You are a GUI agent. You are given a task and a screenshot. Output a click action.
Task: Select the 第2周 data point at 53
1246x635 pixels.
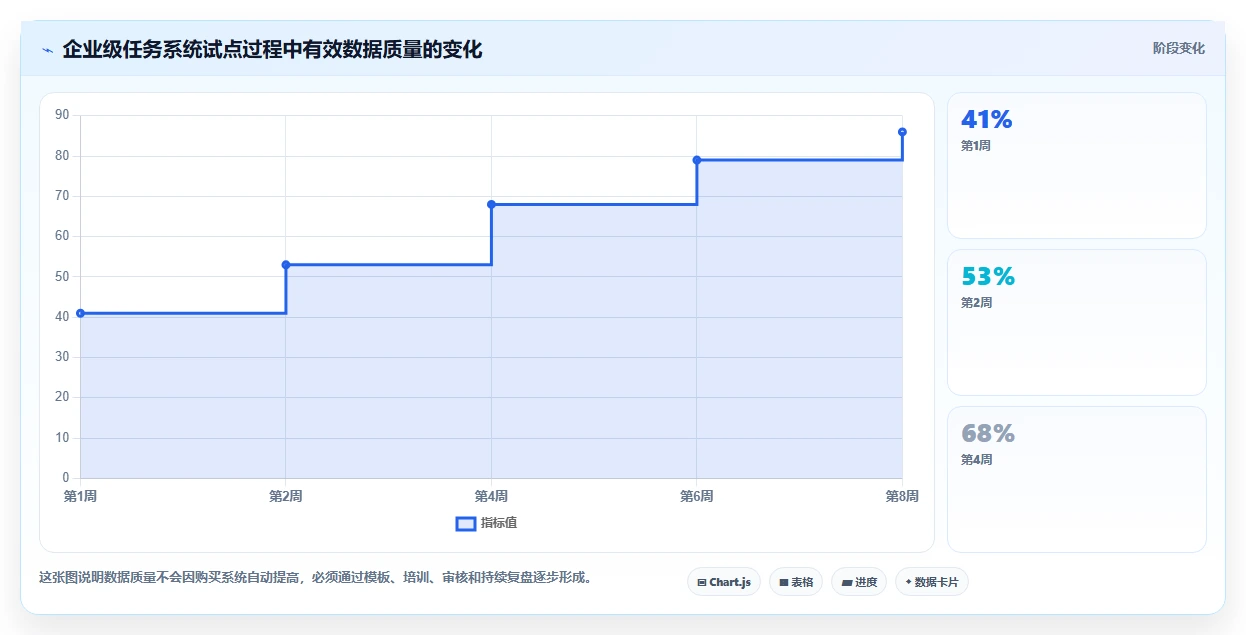coord(286,265)
